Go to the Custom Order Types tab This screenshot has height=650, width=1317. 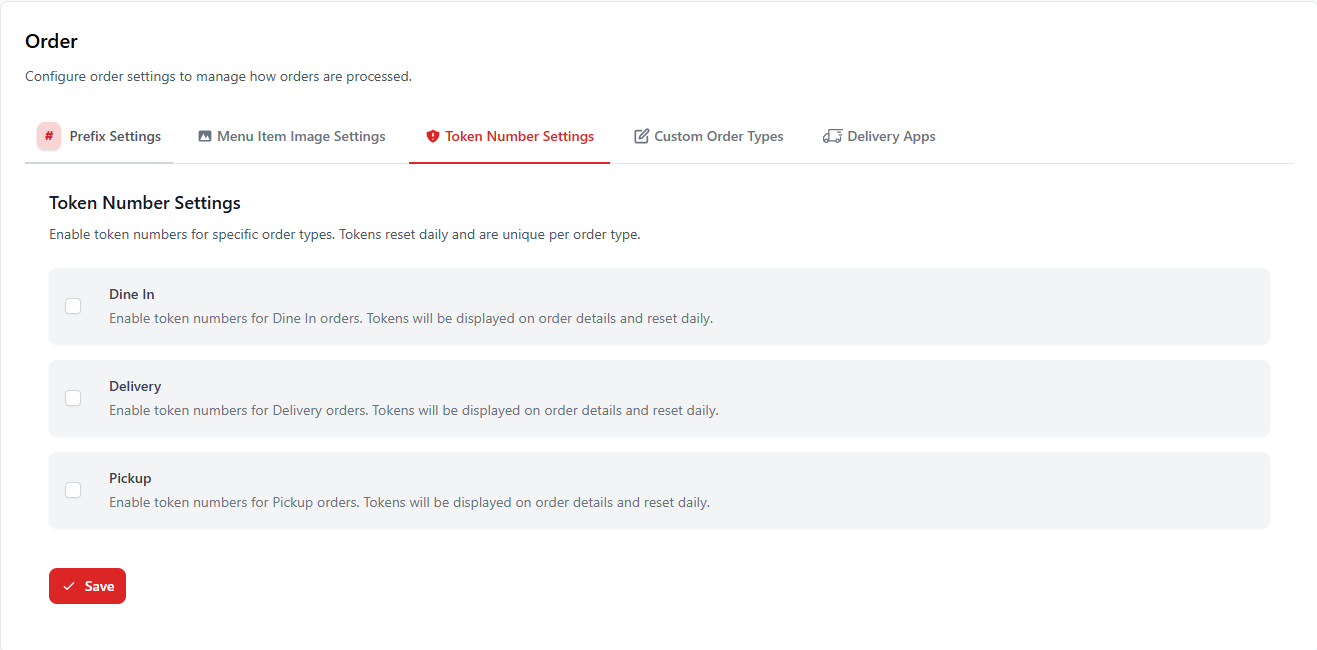(x=718, y=136)
